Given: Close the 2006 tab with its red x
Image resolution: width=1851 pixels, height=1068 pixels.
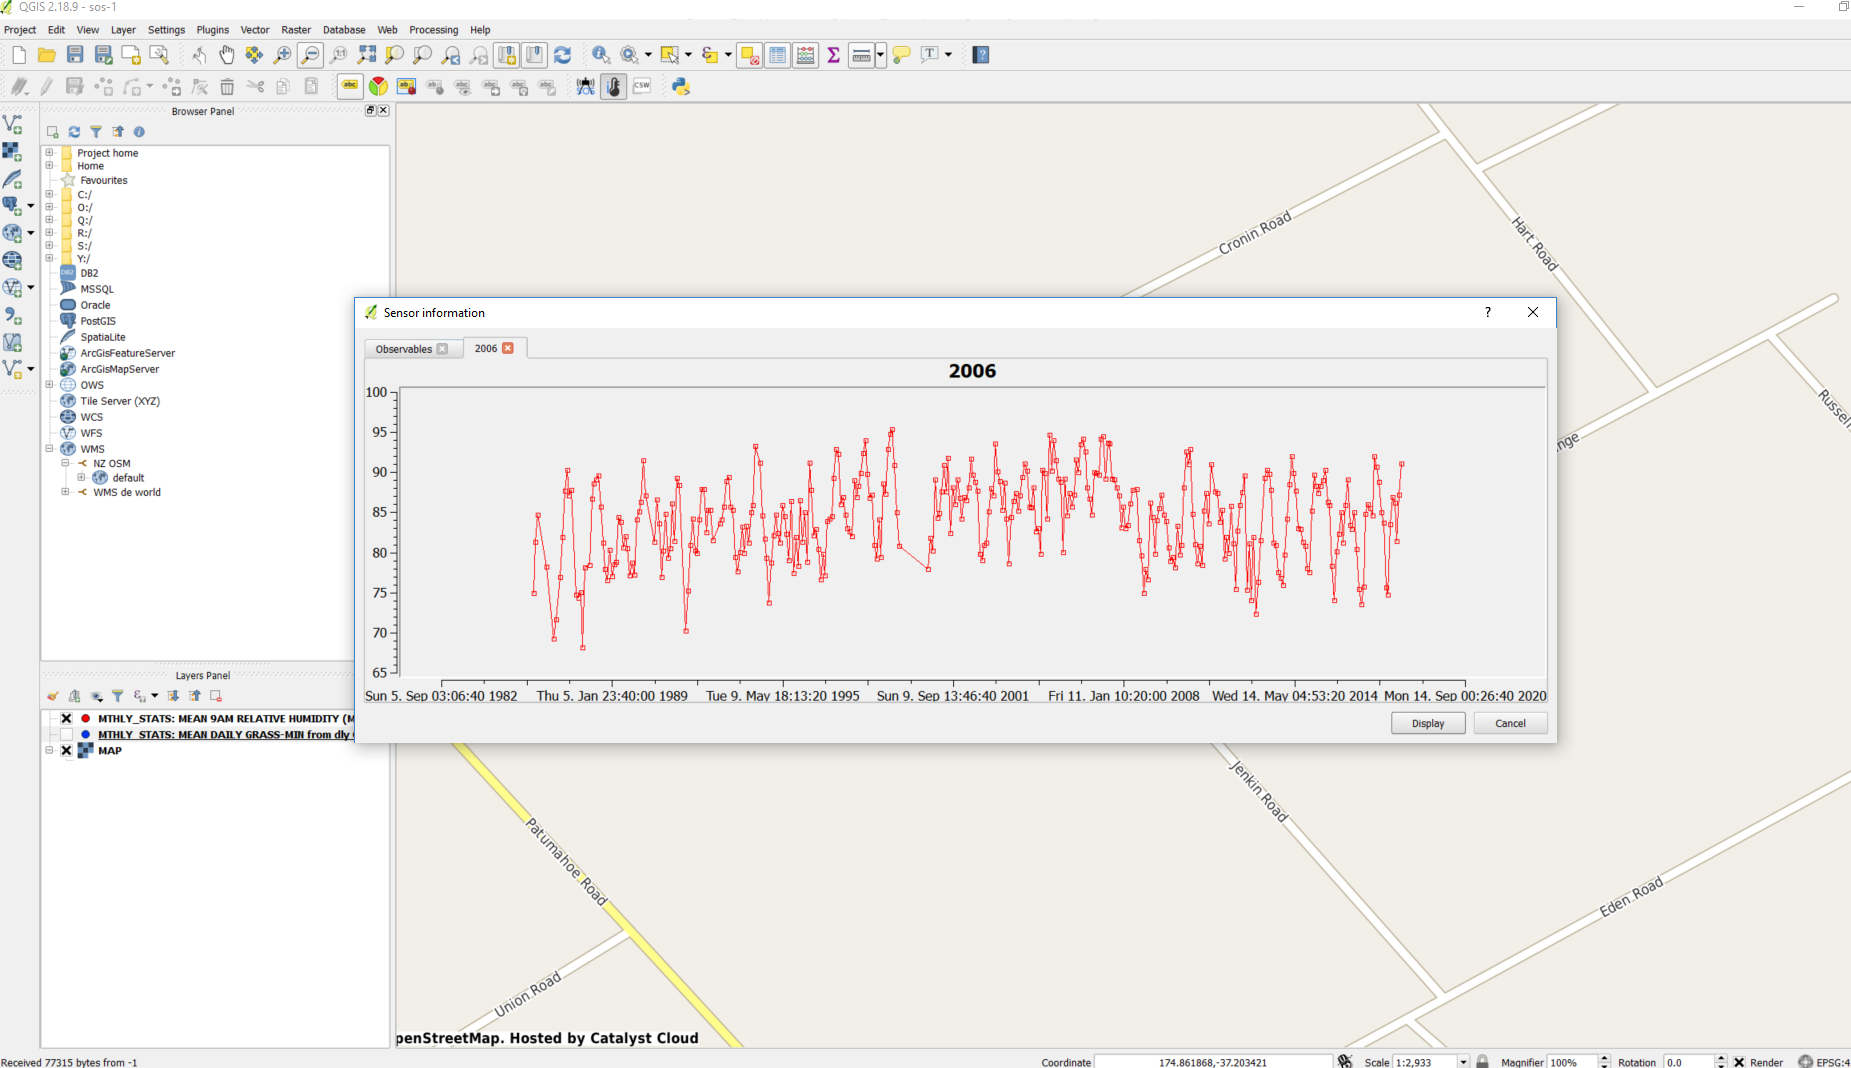Looking at the screenshot, I should (508, 348).
